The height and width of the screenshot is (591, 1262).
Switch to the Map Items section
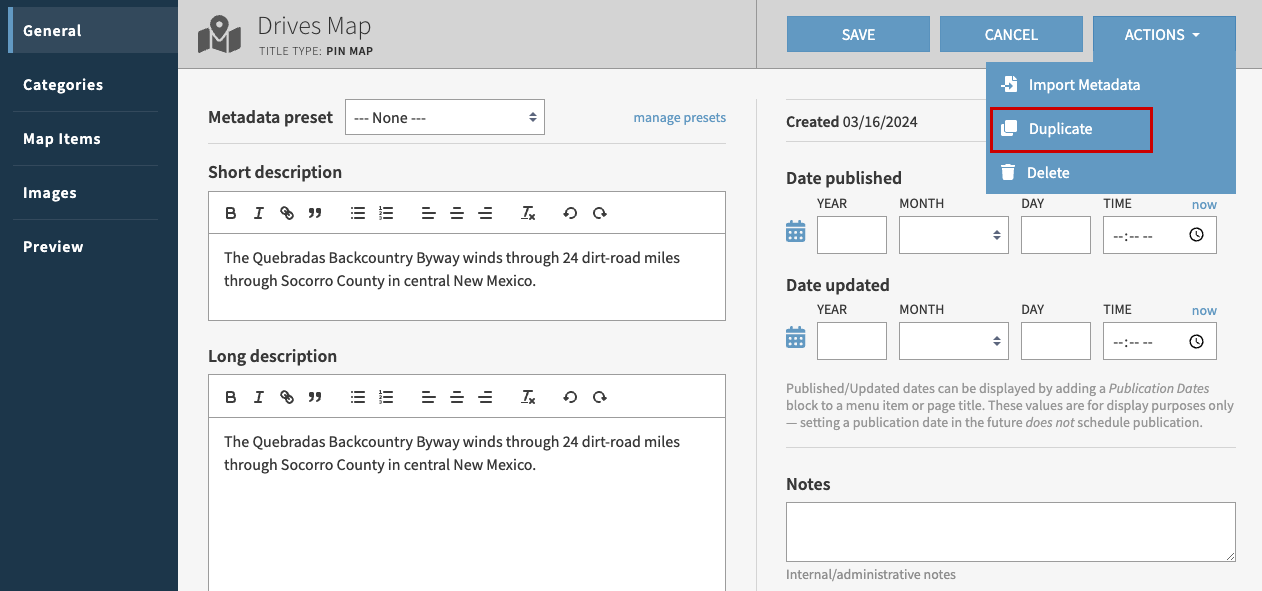tap(62, 138)
